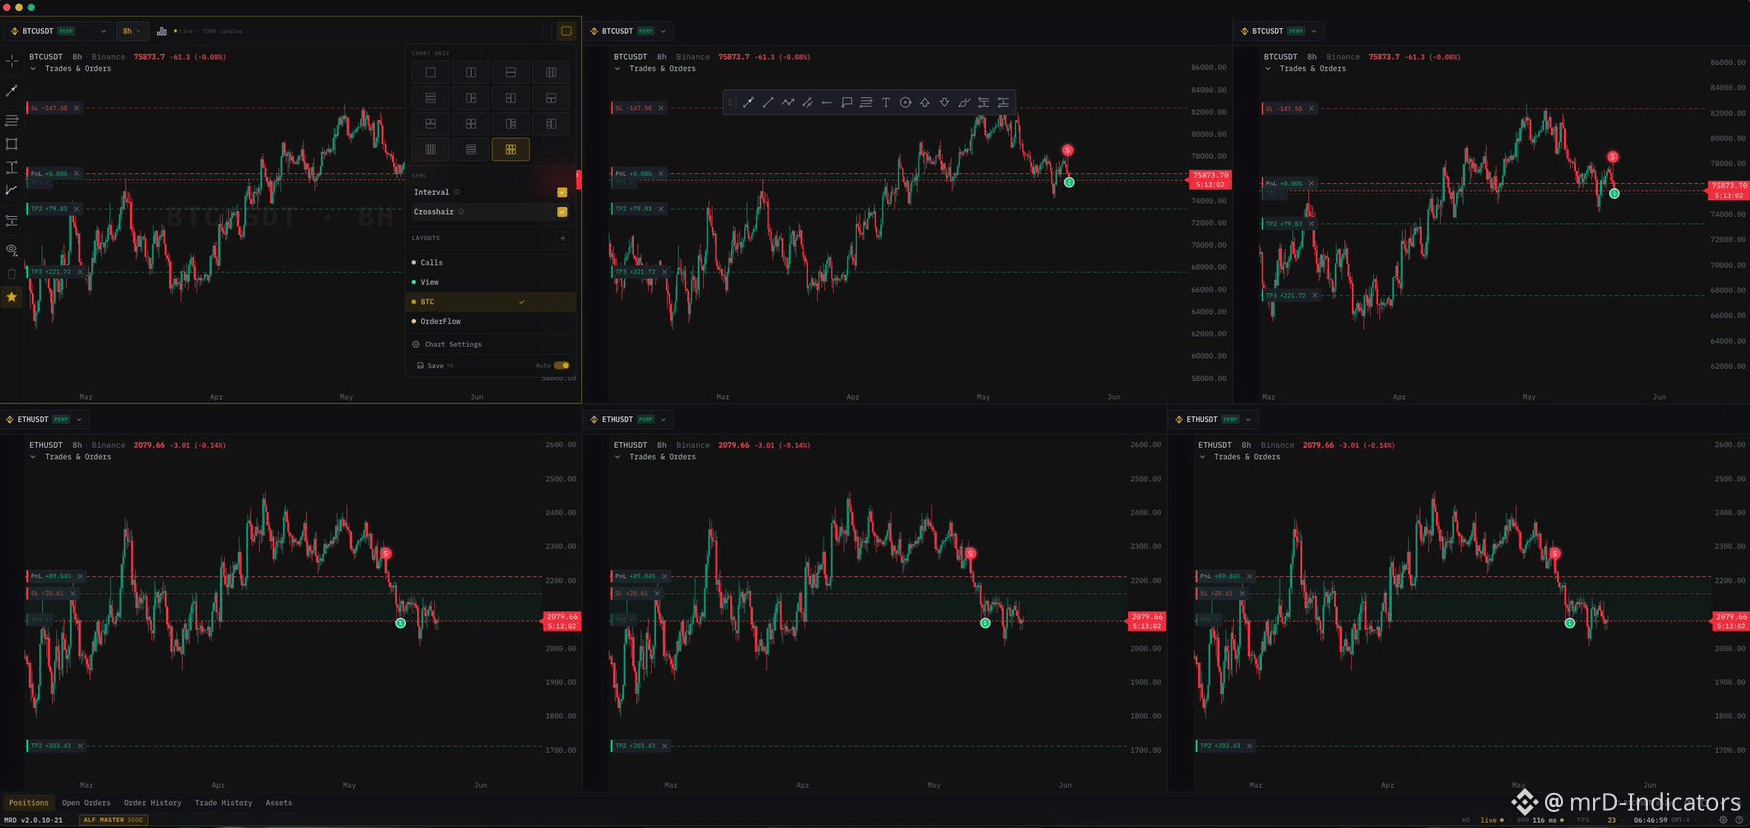Screen dimensions: 1750x828
Task: Open the help icon in bottom status bar
Action: tap(1739, 820)
